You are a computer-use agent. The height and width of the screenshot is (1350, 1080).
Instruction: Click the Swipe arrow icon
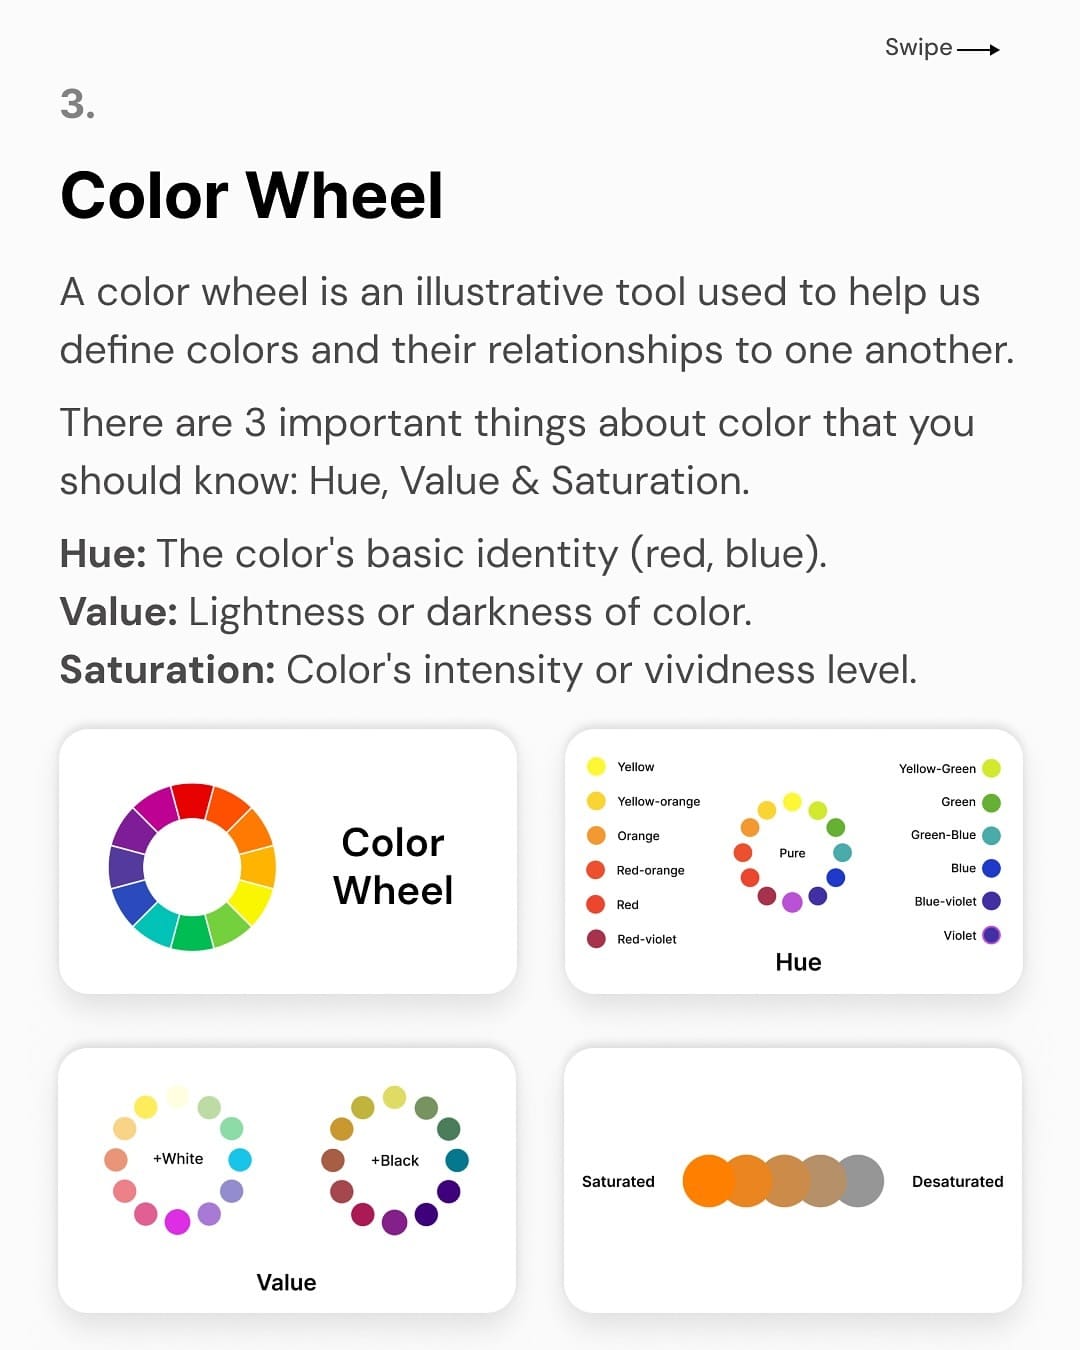click(x=978, y=49)
